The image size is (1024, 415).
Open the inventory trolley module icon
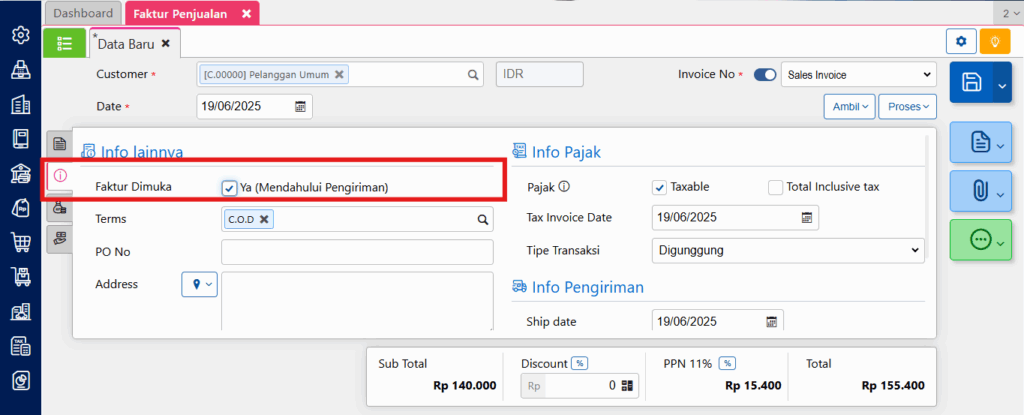(21, 277)
